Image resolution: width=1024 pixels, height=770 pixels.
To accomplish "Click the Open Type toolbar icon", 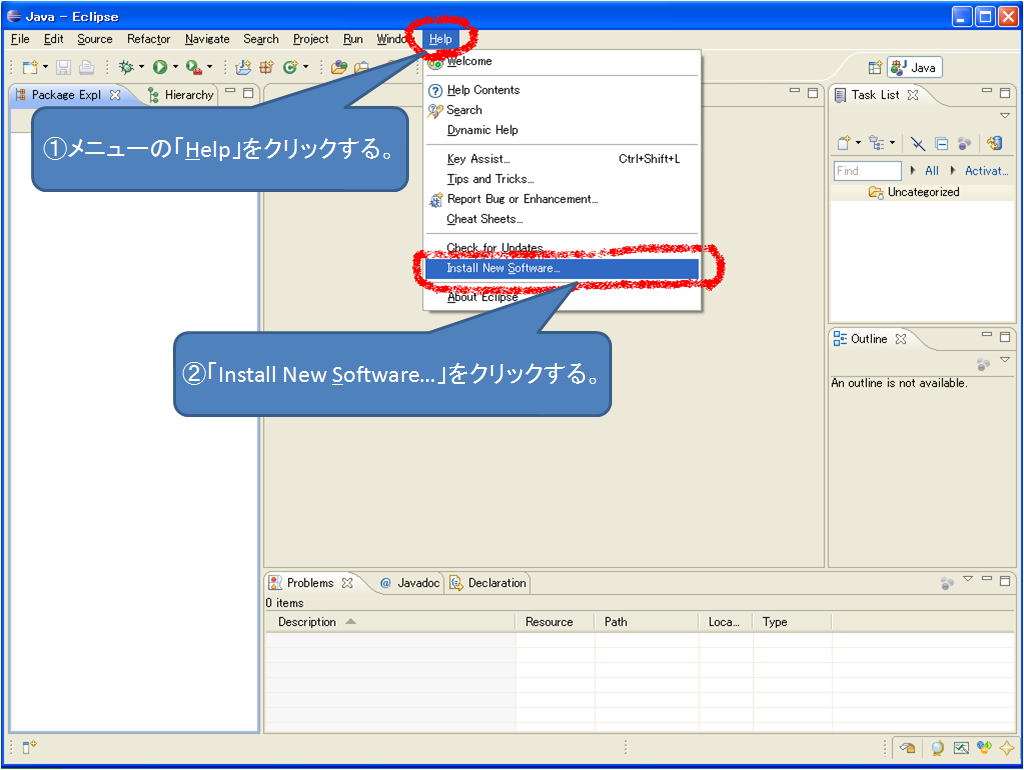I will coord(338,67).
